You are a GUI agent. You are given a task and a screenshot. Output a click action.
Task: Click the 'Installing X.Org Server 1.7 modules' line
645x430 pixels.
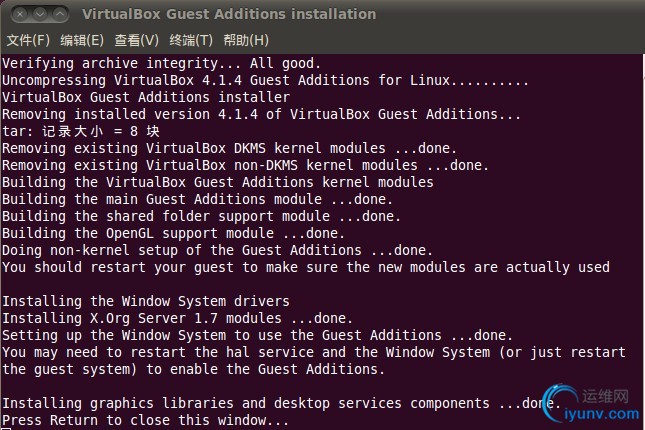pos(176,318)
